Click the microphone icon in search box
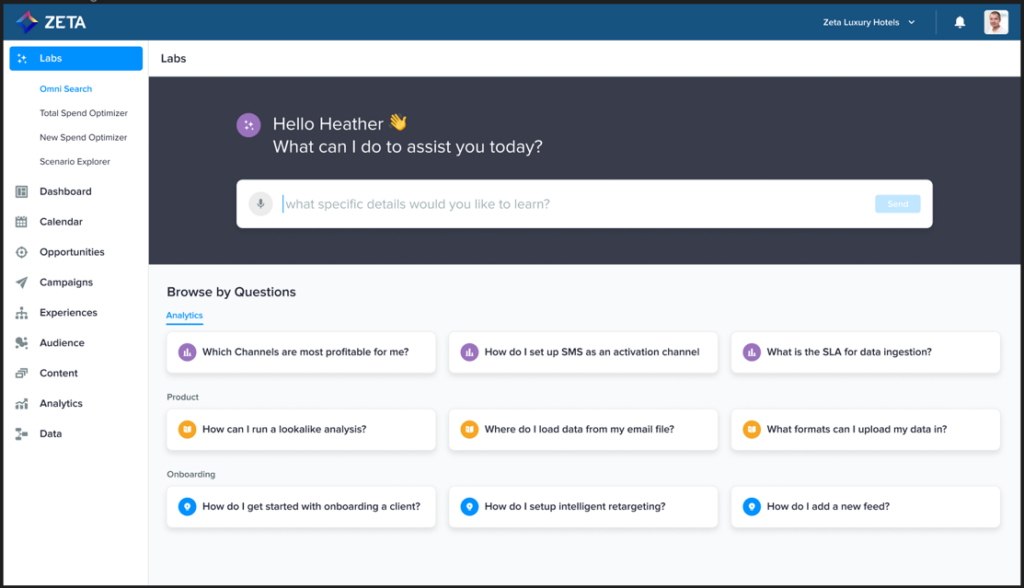Image resolution: width=1024 pixels, height=588 pixels. click(260, 204)
